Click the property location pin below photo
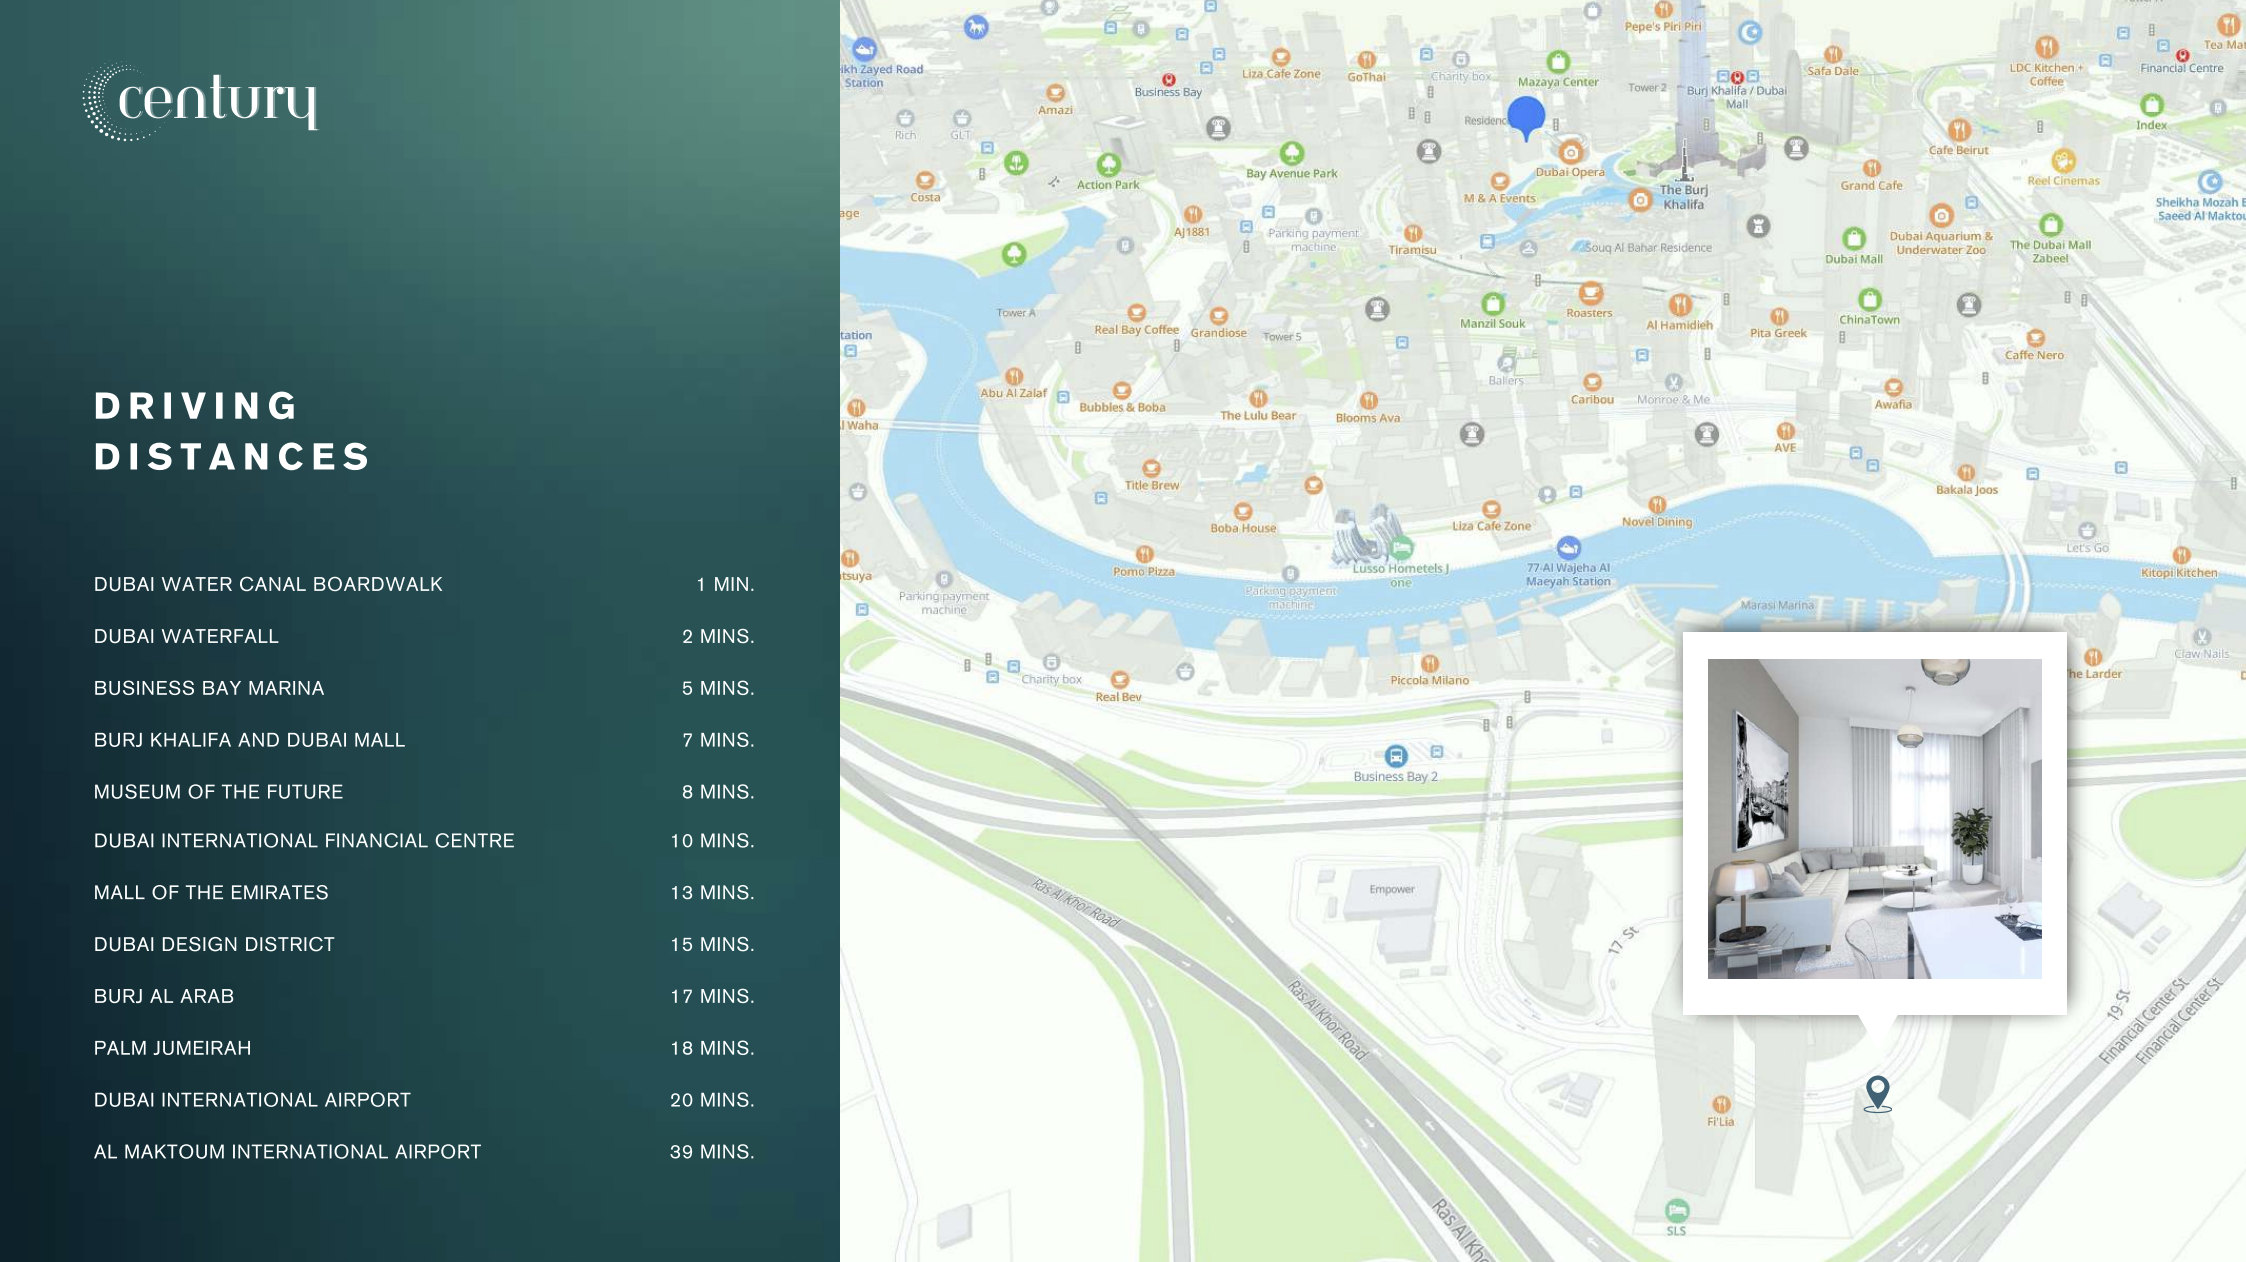This screenshot has height=1262, width=2246. point(1877,1092)
